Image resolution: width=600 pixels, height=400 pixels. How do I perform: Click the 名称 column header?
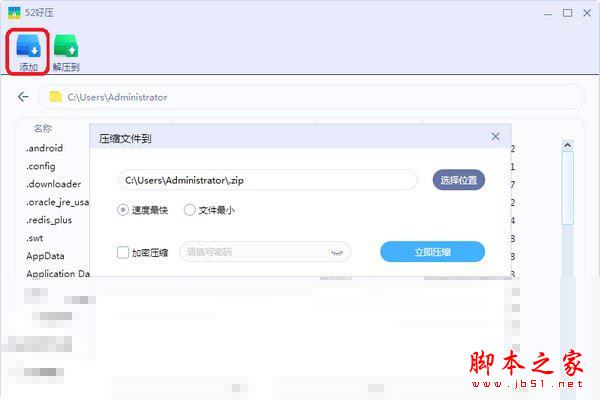click(x=43, y=128)
